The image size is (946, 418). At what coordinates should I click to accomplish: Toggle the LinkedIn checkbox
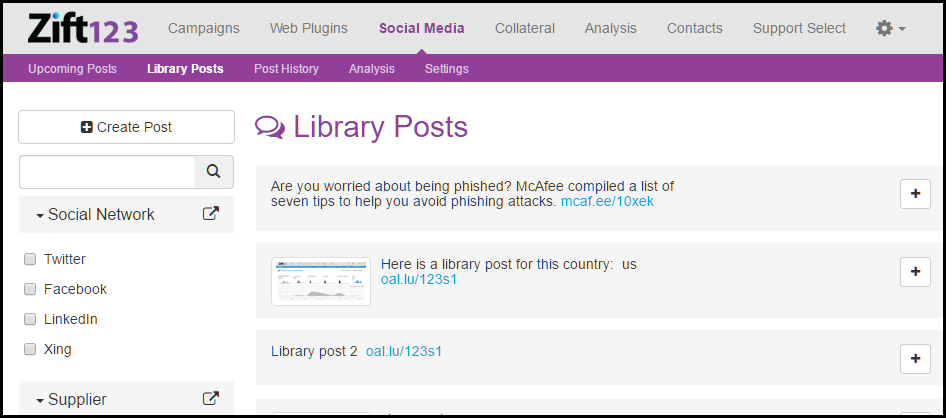30,319
